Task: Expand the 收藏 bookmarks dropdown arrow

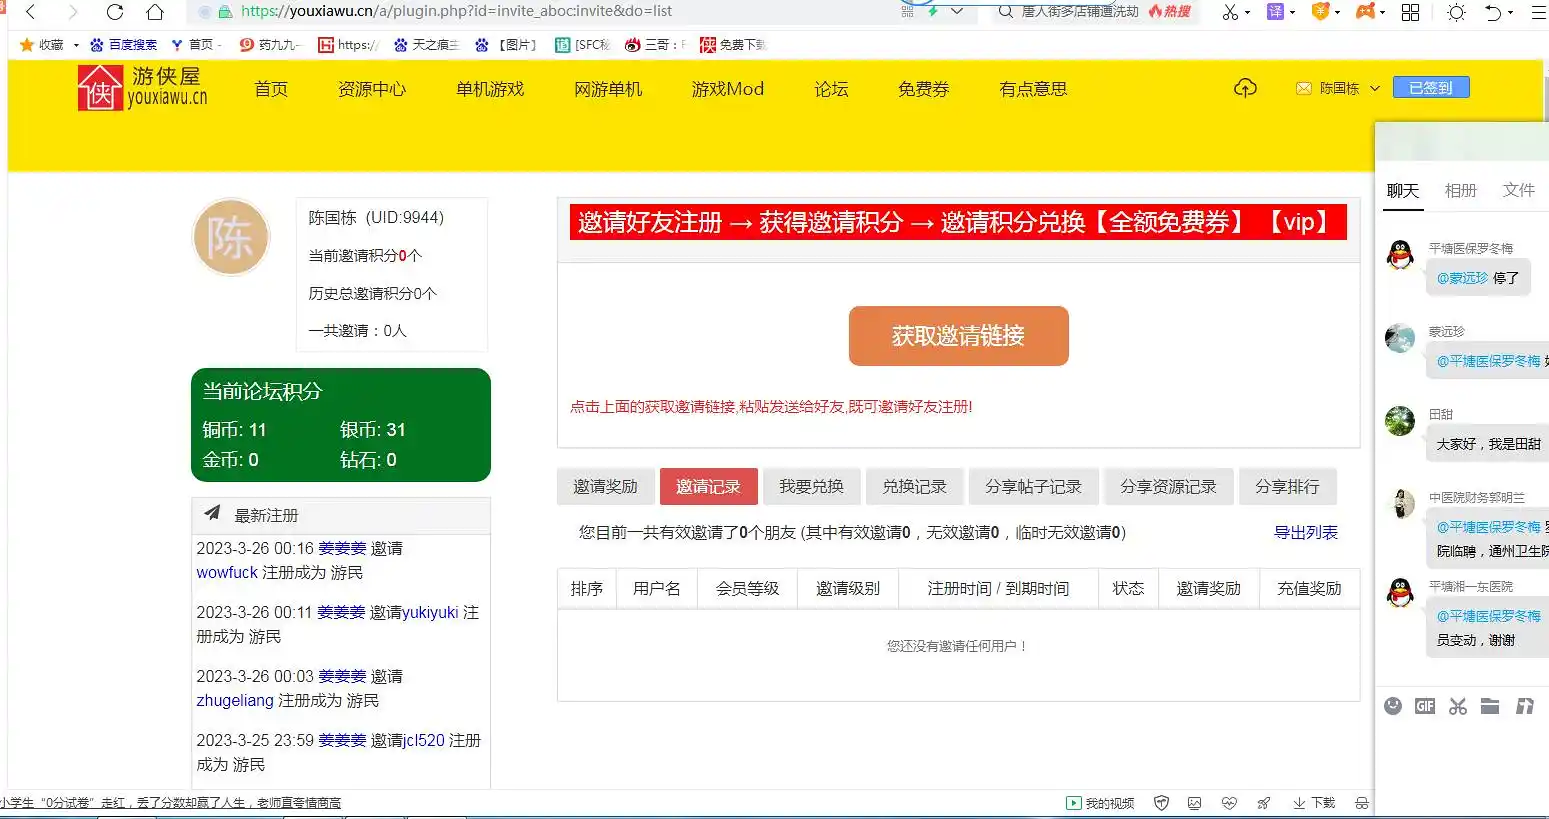Action: click(76, 45)
